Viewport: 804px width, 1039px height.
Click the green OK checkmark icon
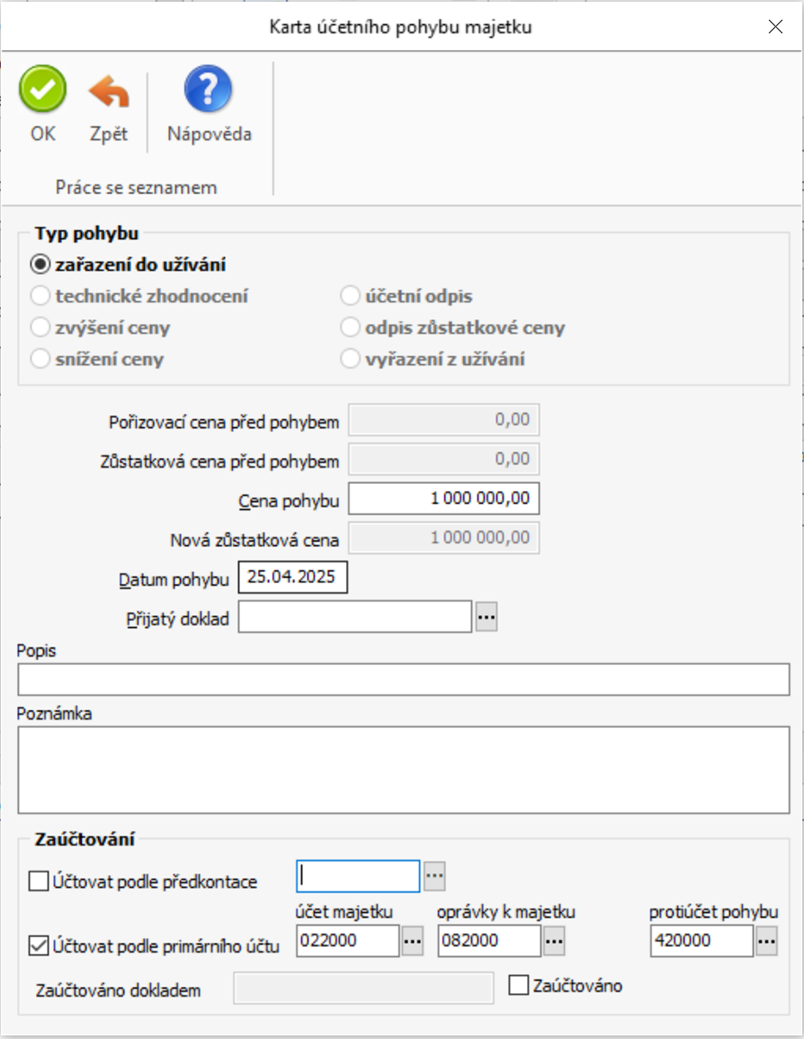[x=43, y=91]
